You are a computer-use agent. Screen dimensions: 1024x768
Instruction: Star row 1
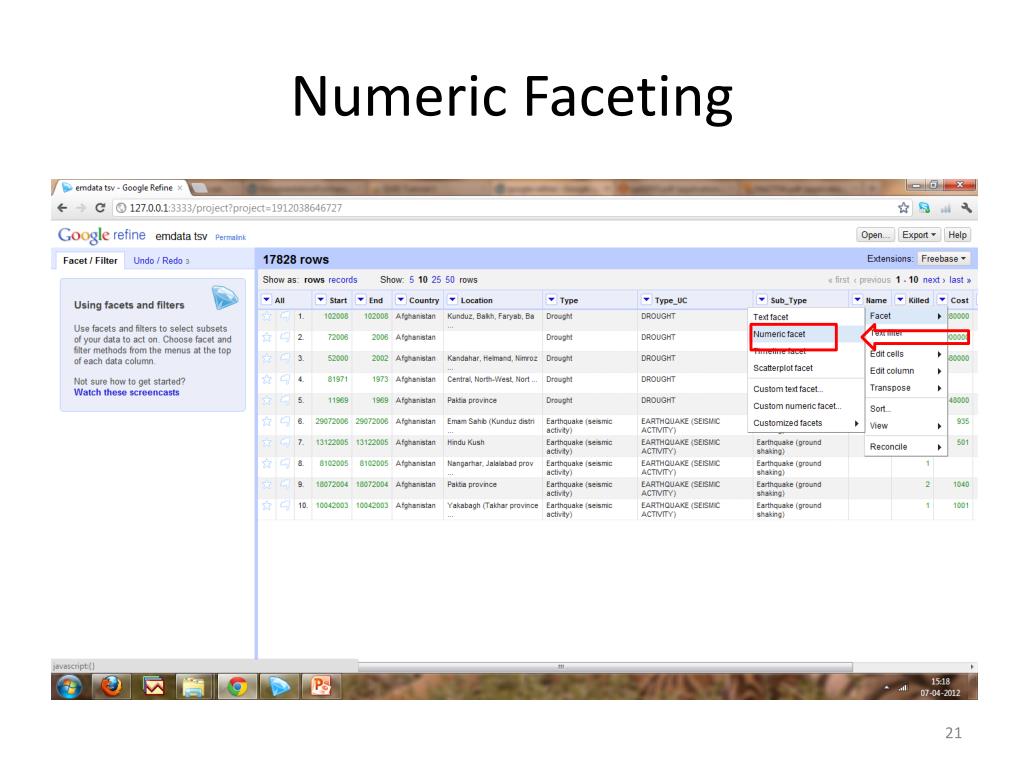[266, 316]
